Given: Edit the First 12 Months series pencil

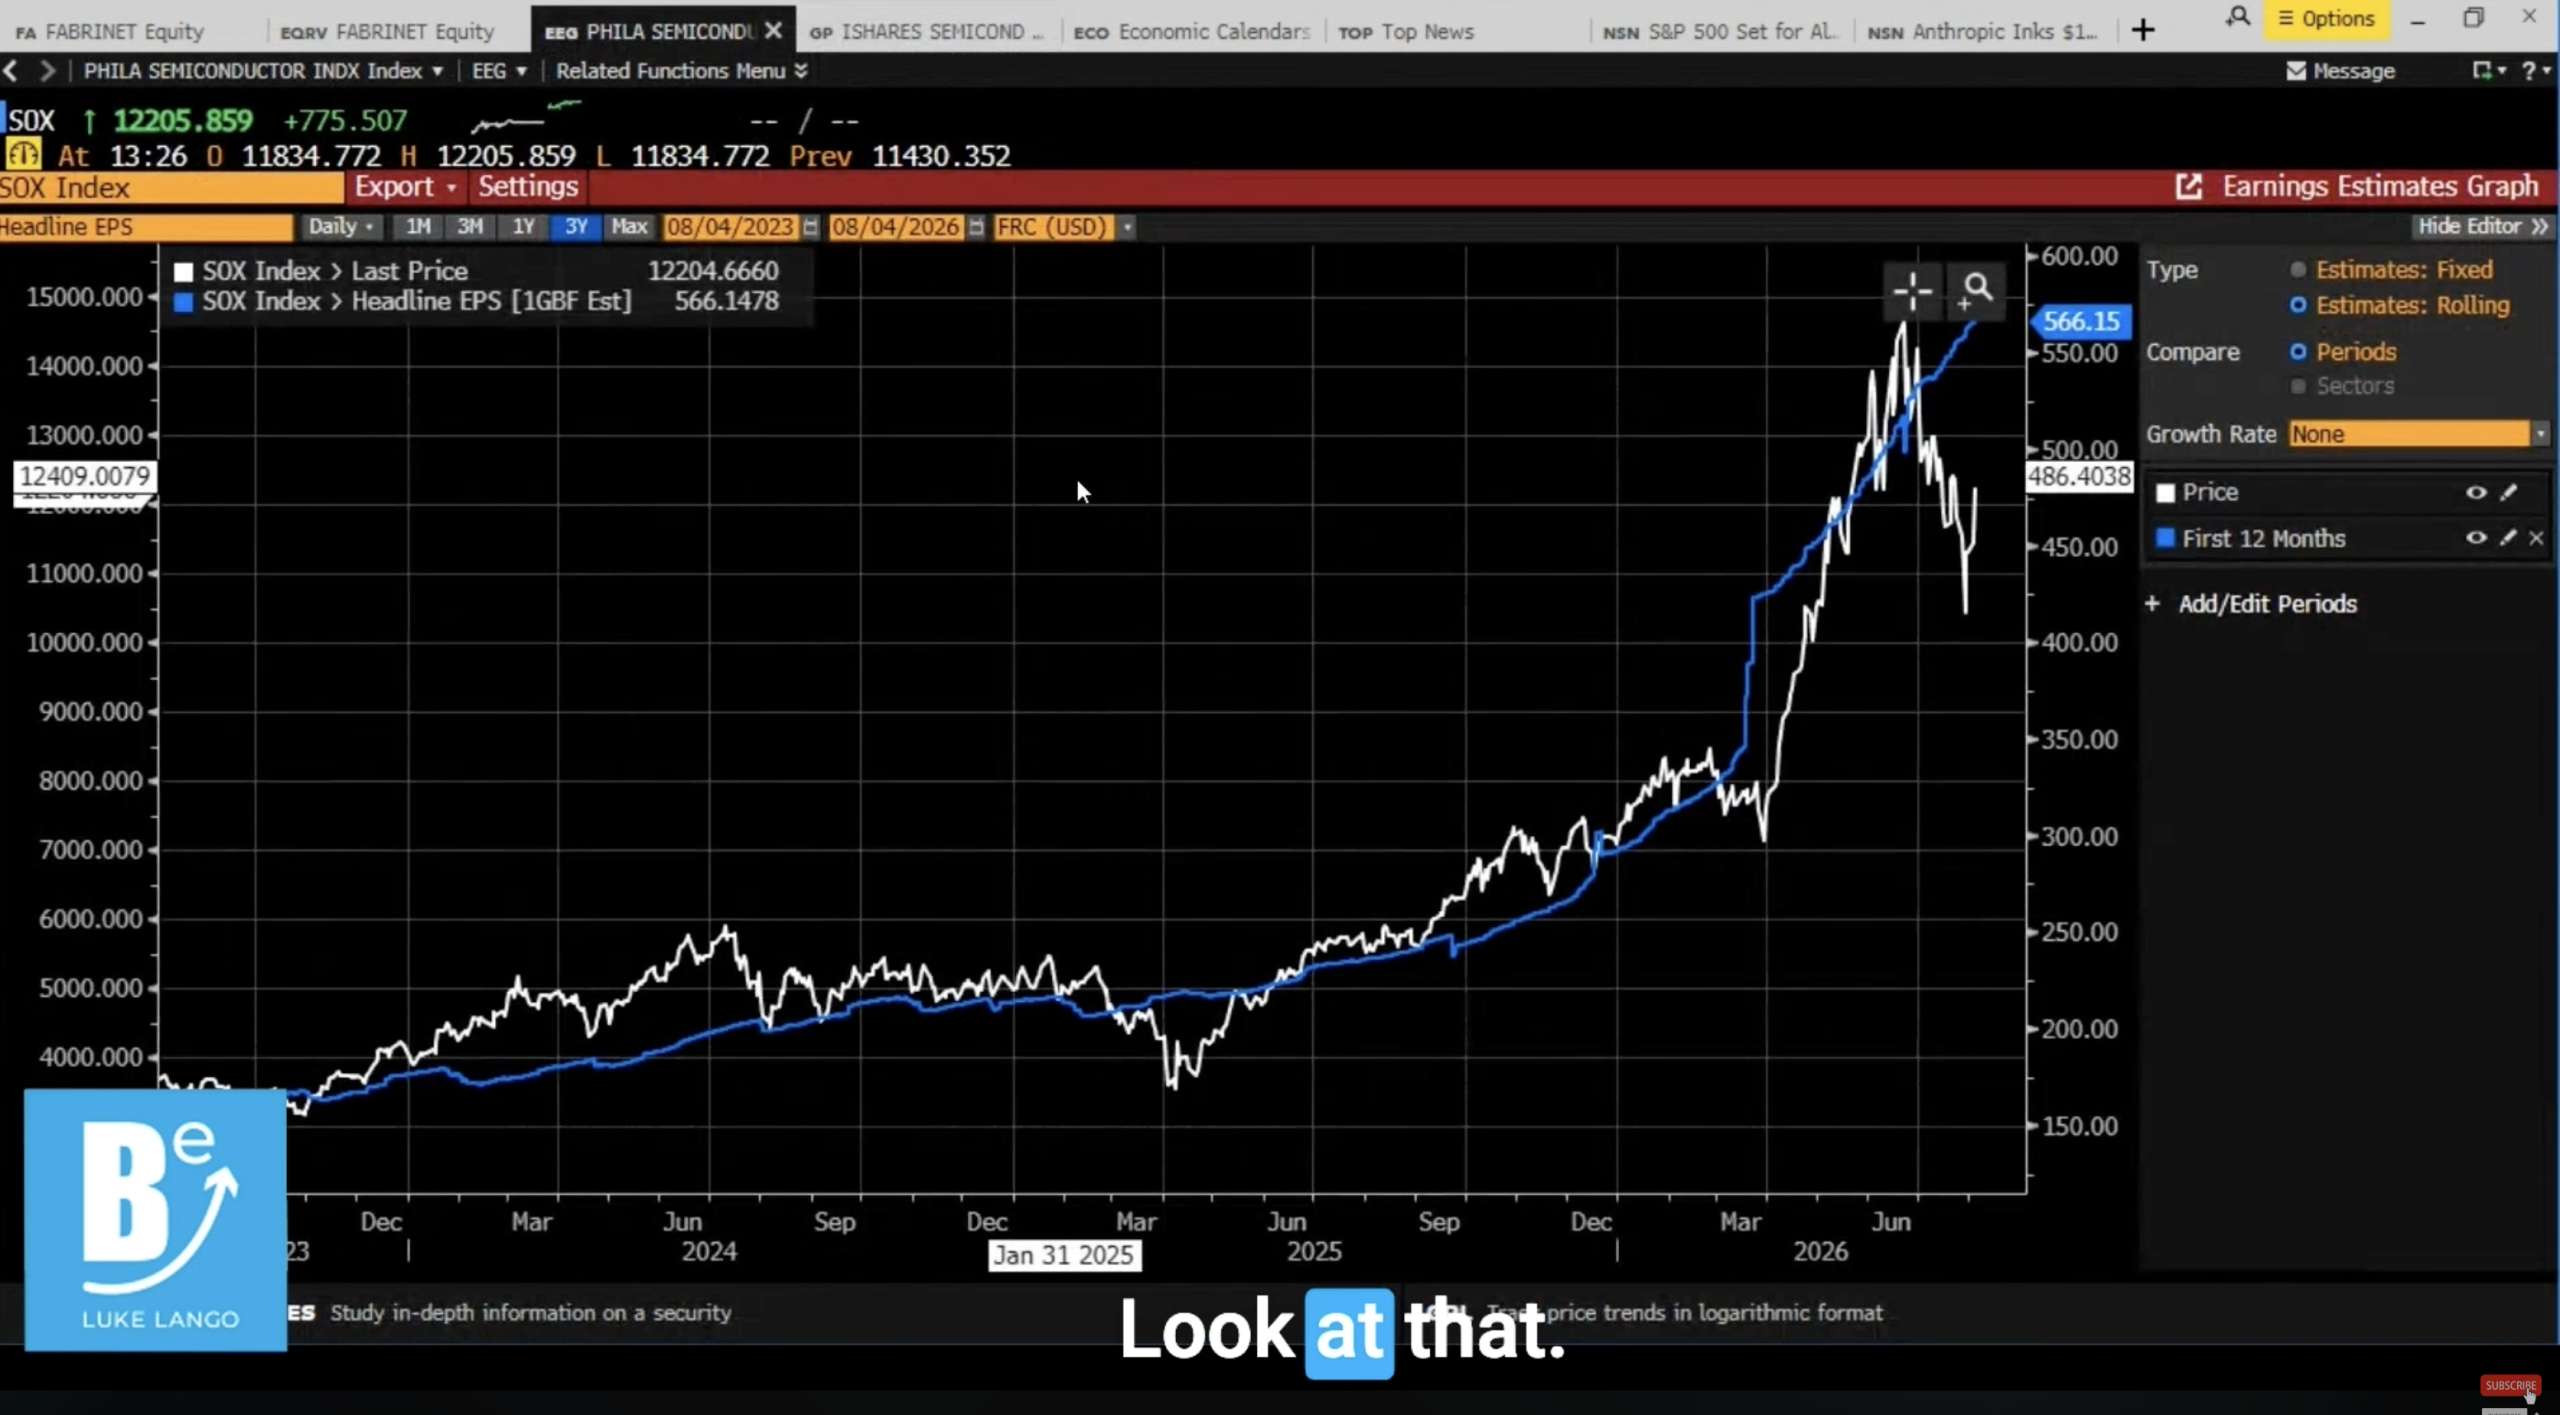Looking at the screenshot, I should pyautogui.click(x=2508, y=538).
